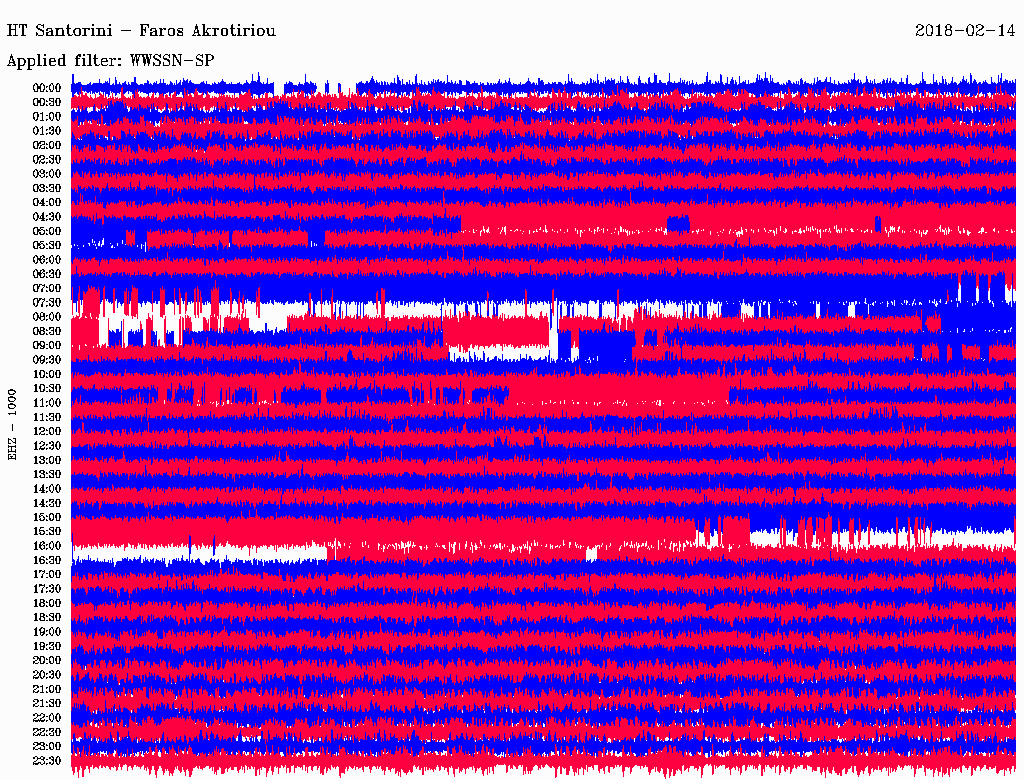
Task: Click the 20:00 time label
Action: point(47,660)
